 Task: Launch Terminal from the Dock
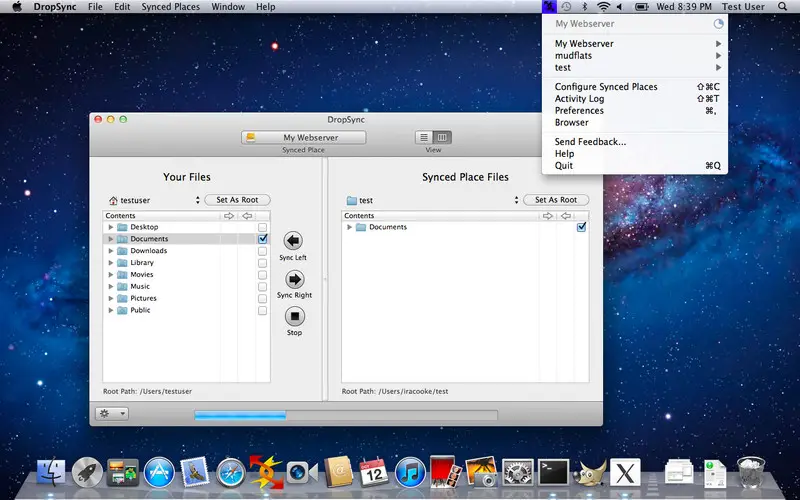[554, 472]
